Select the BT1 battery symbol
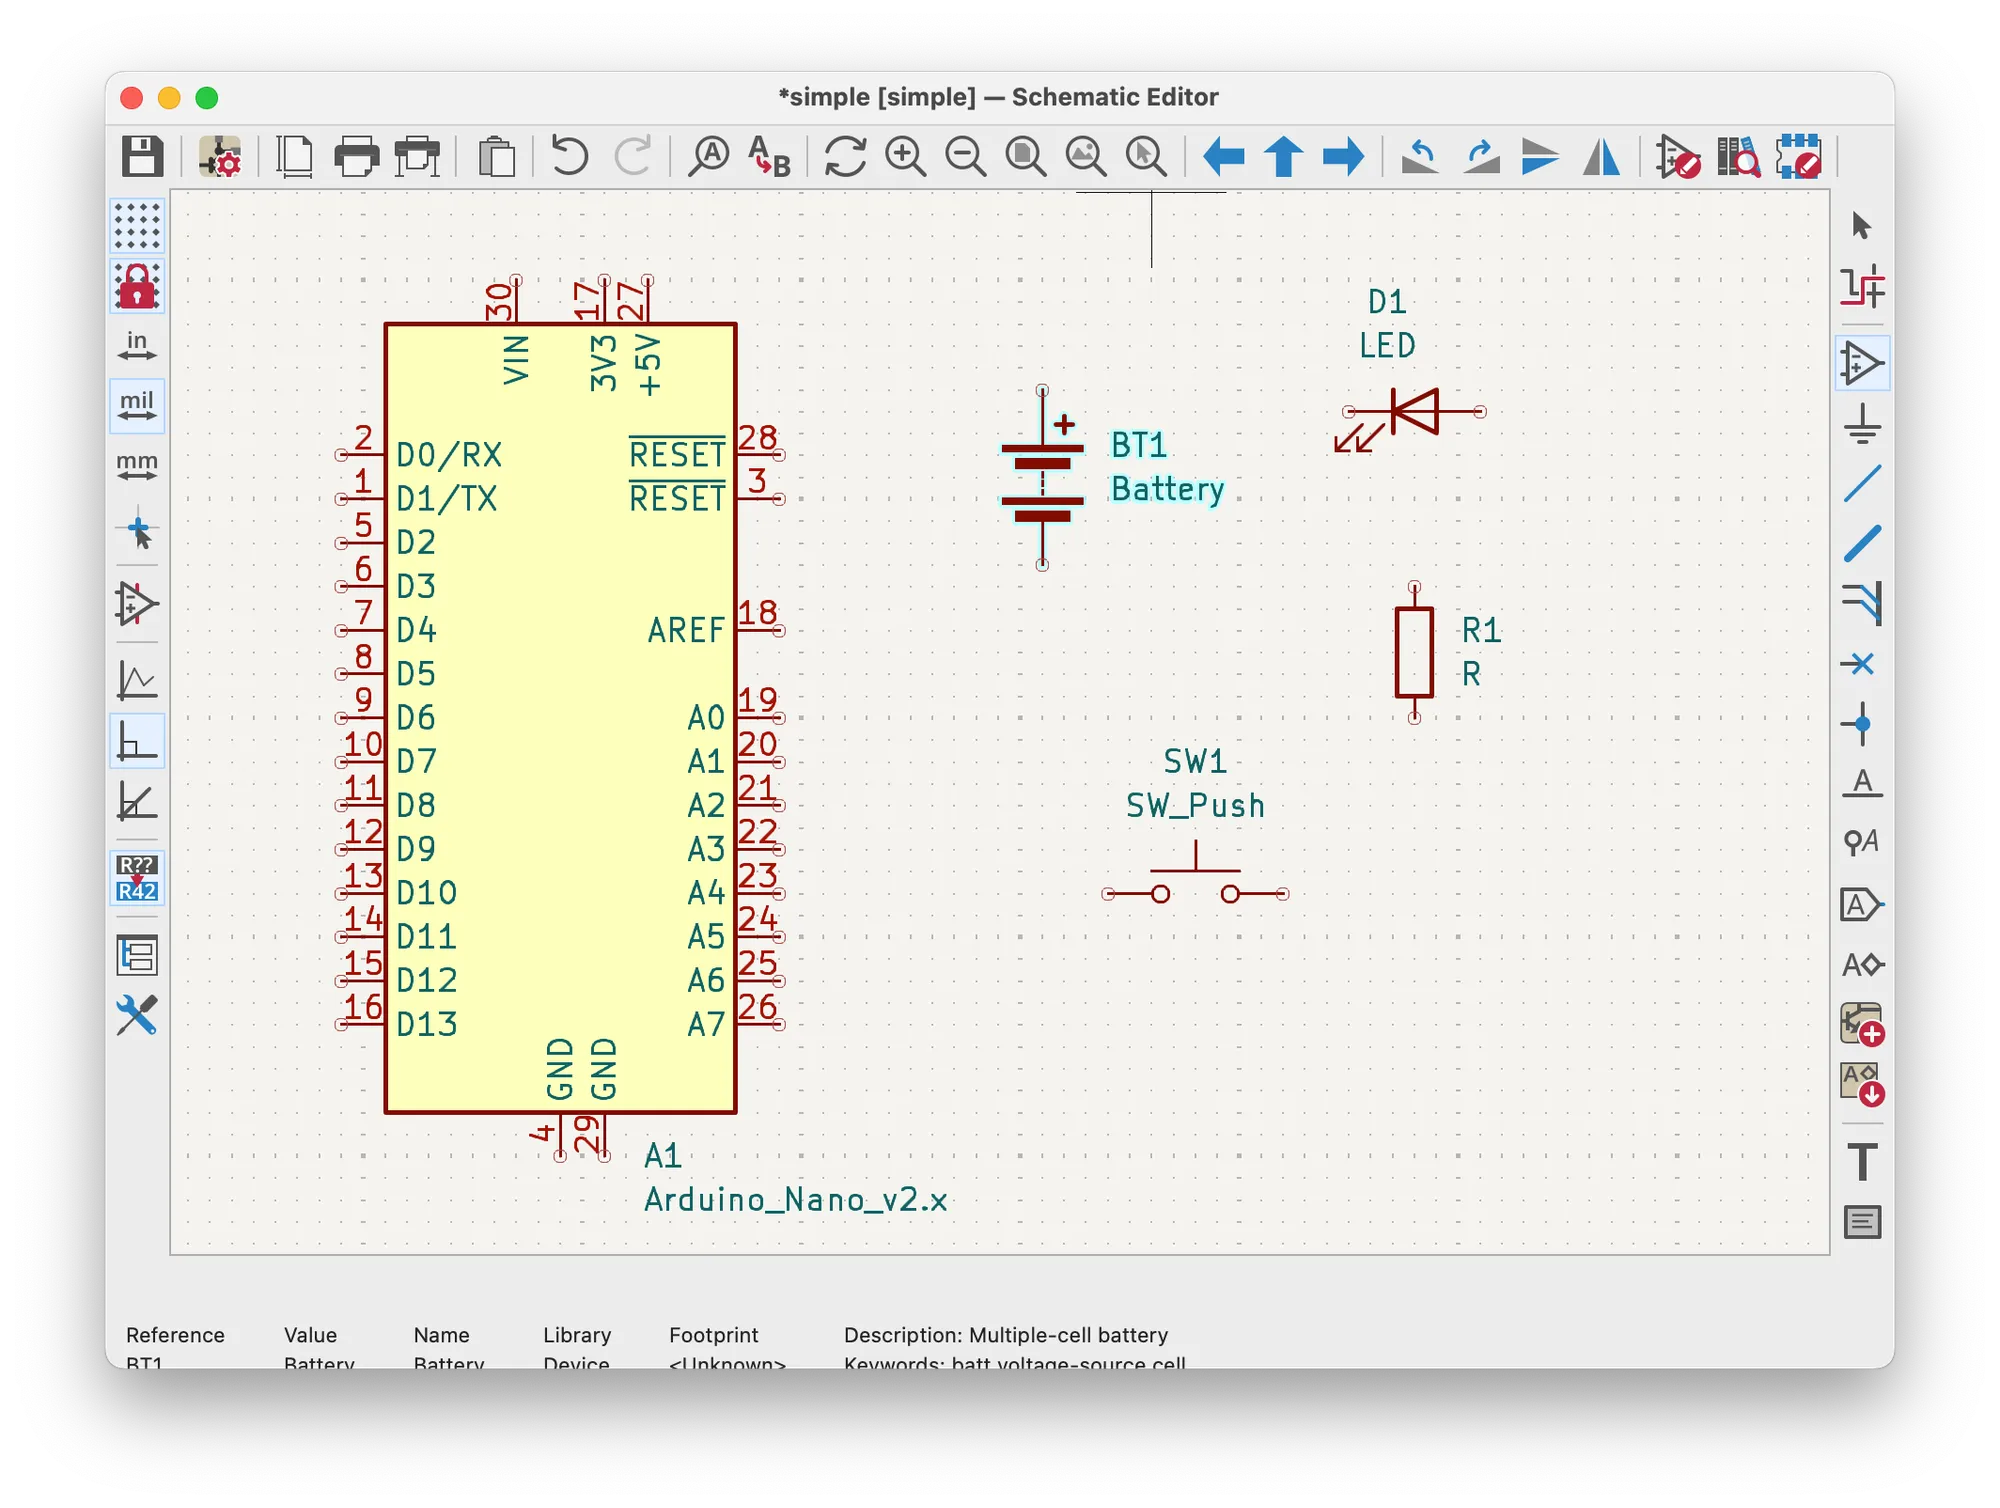The image size is (2000, 1508). click(x=1042, y=478)
